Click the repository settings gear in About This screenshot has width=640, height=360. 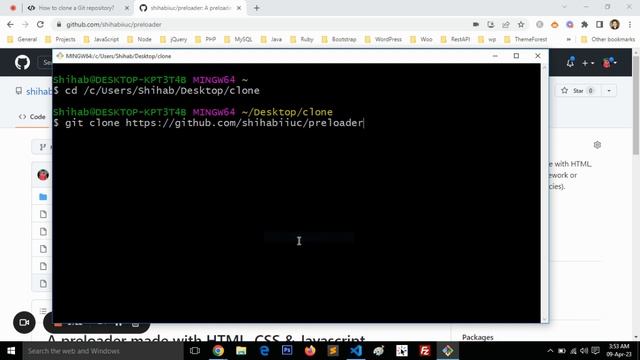(597, 145)
